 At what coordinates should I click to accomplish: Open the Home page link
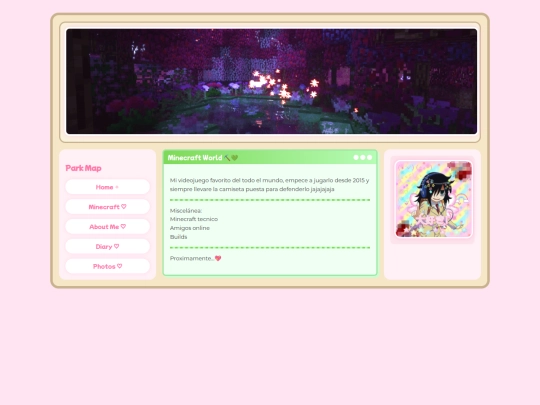pos(107,187)
